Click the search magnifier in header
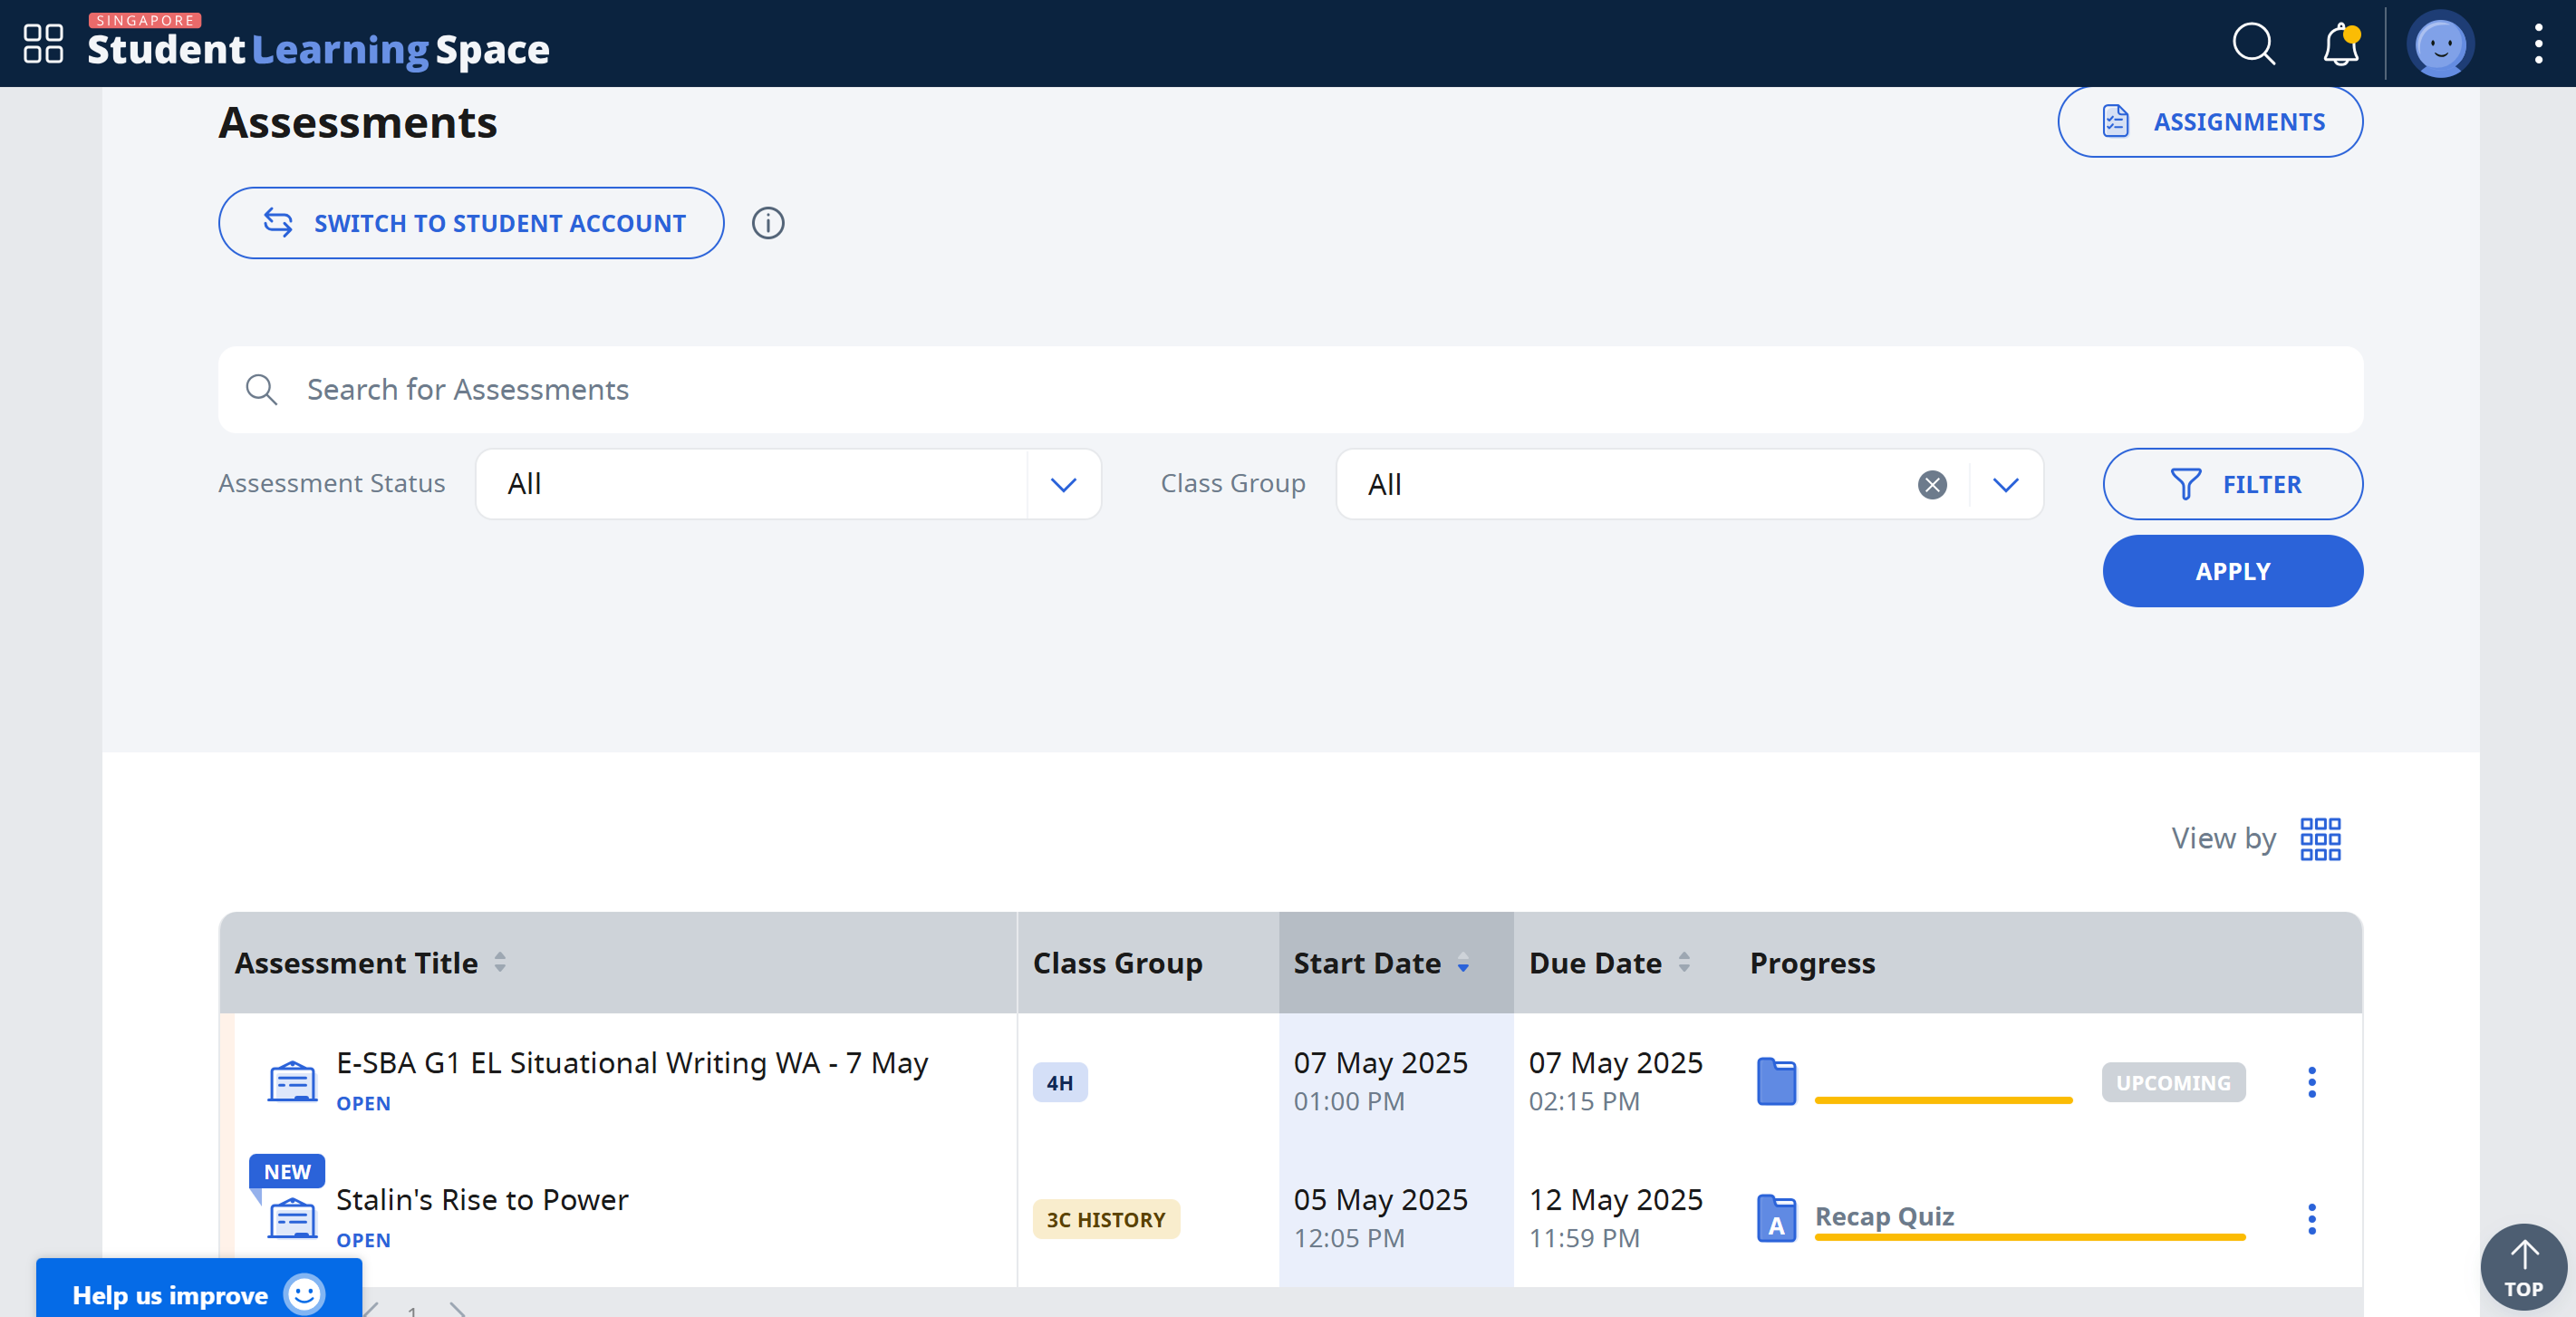Screen dimensions: 2576x1317 coord(2253,44)
